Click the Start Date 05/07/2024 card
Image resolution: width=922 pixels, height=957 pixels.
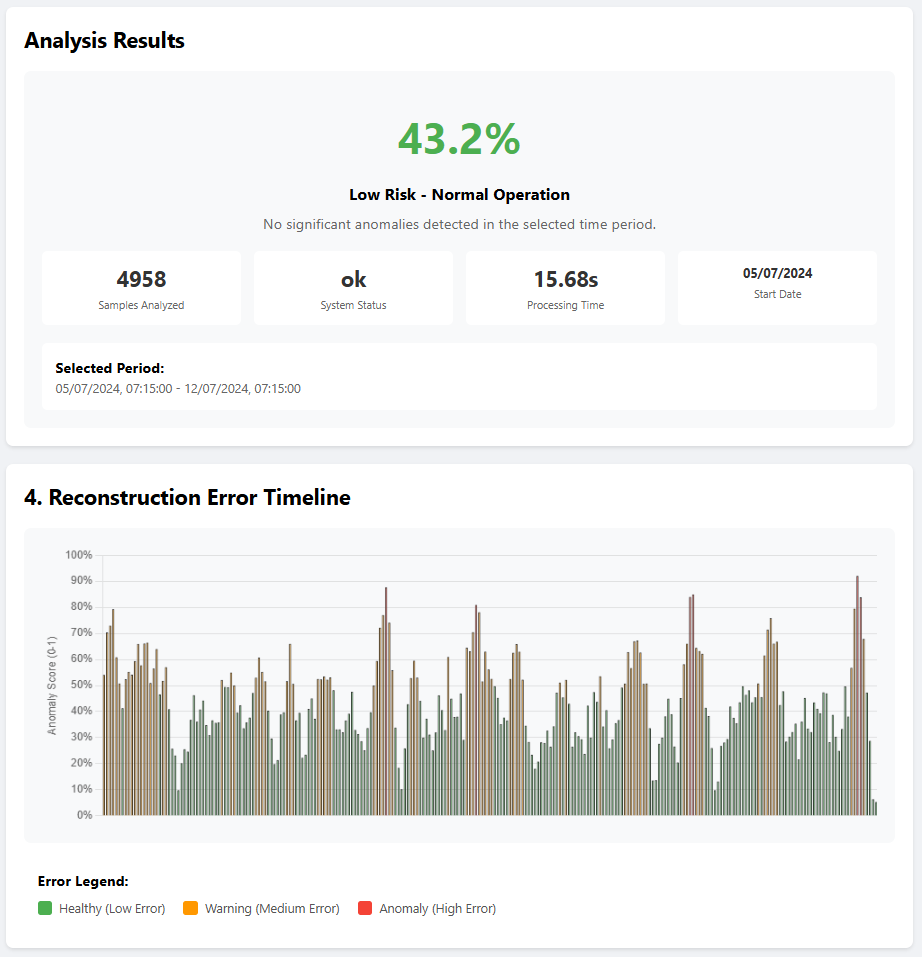pos(777,288)
